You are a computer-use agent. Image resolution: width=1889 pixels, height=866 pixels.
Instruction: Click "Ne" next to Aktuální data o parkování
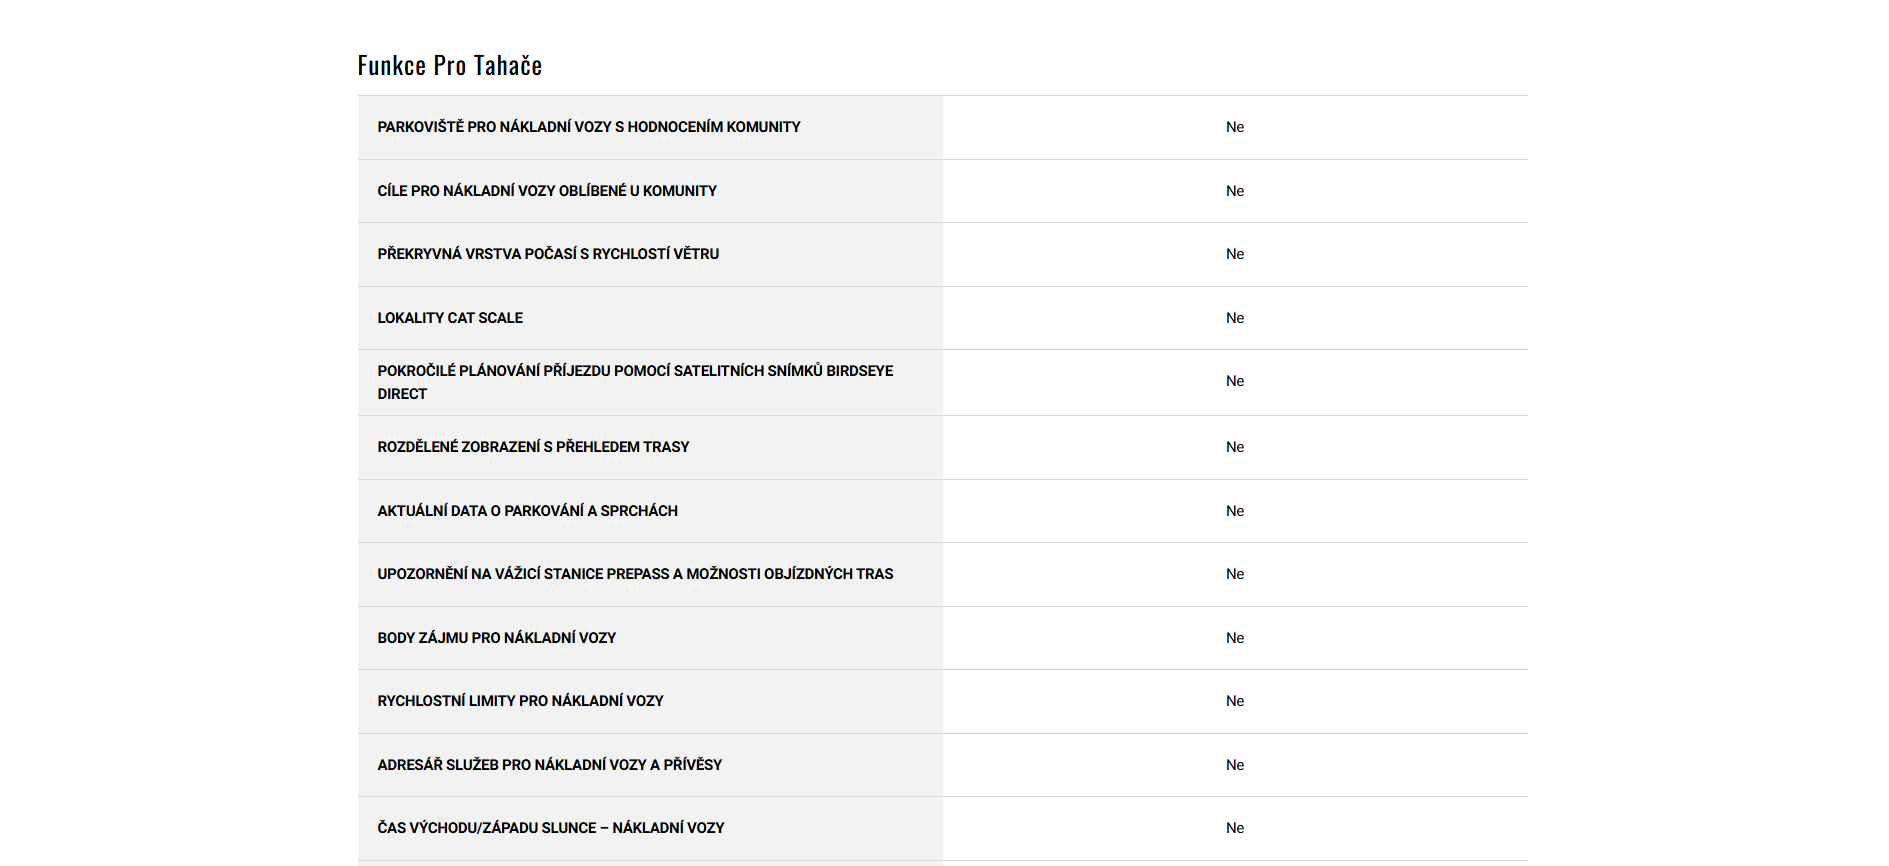point(1235,511)
